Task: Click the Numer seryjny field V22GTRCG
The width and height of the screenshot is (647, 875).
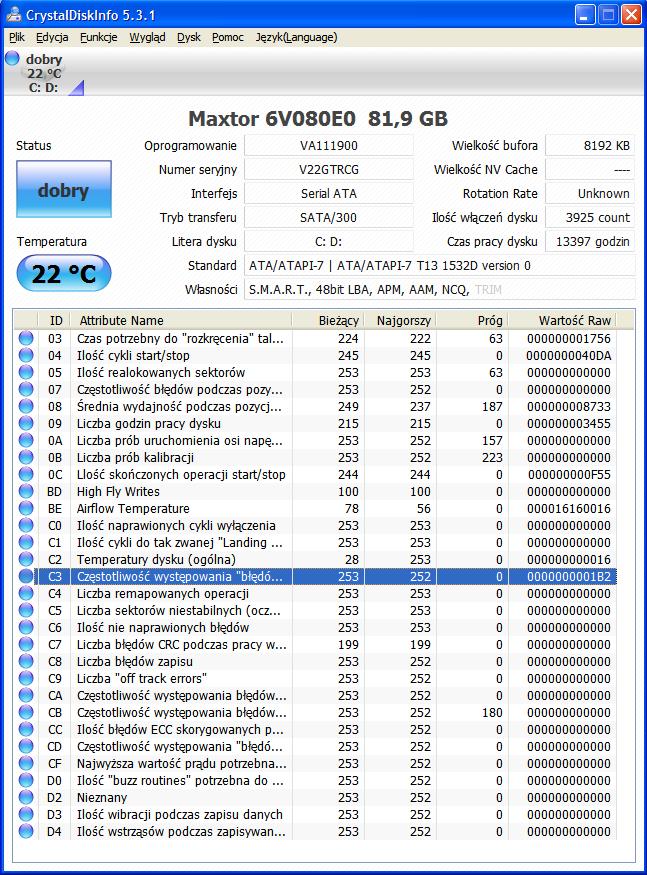Action: point(329,170)
